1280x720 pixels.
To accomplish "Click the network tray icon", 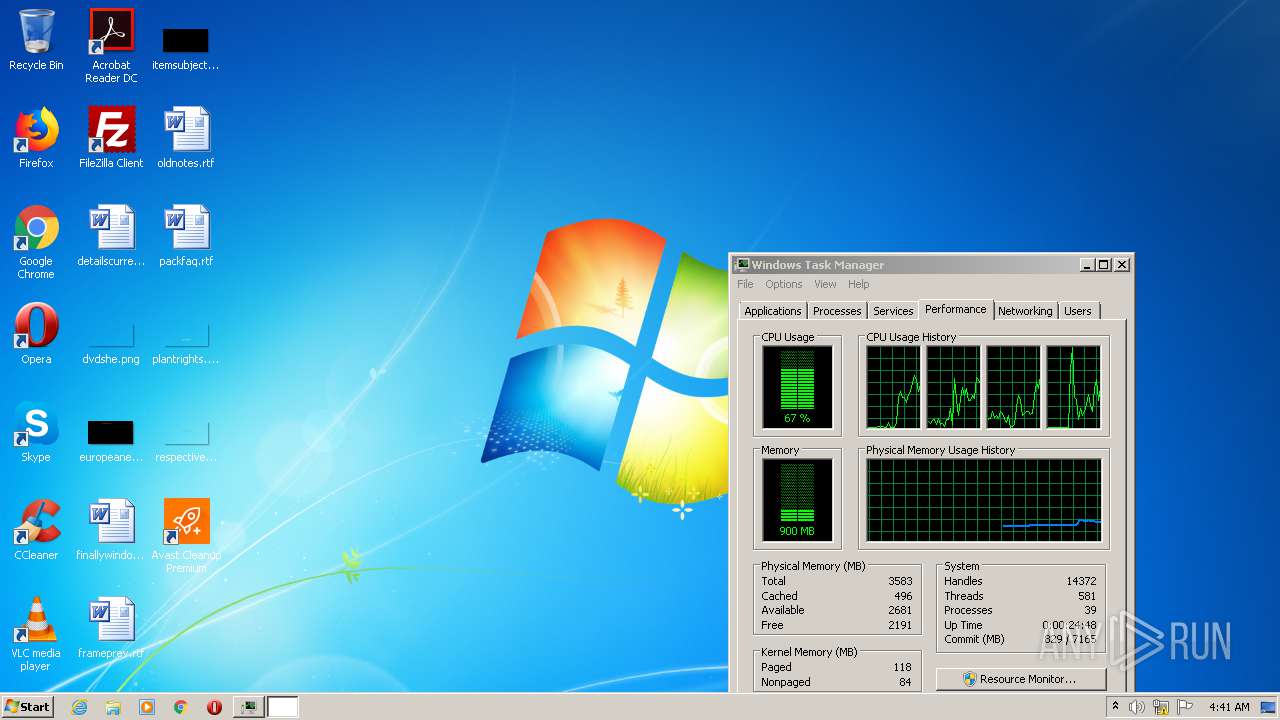I will [x=1161, y=707].
